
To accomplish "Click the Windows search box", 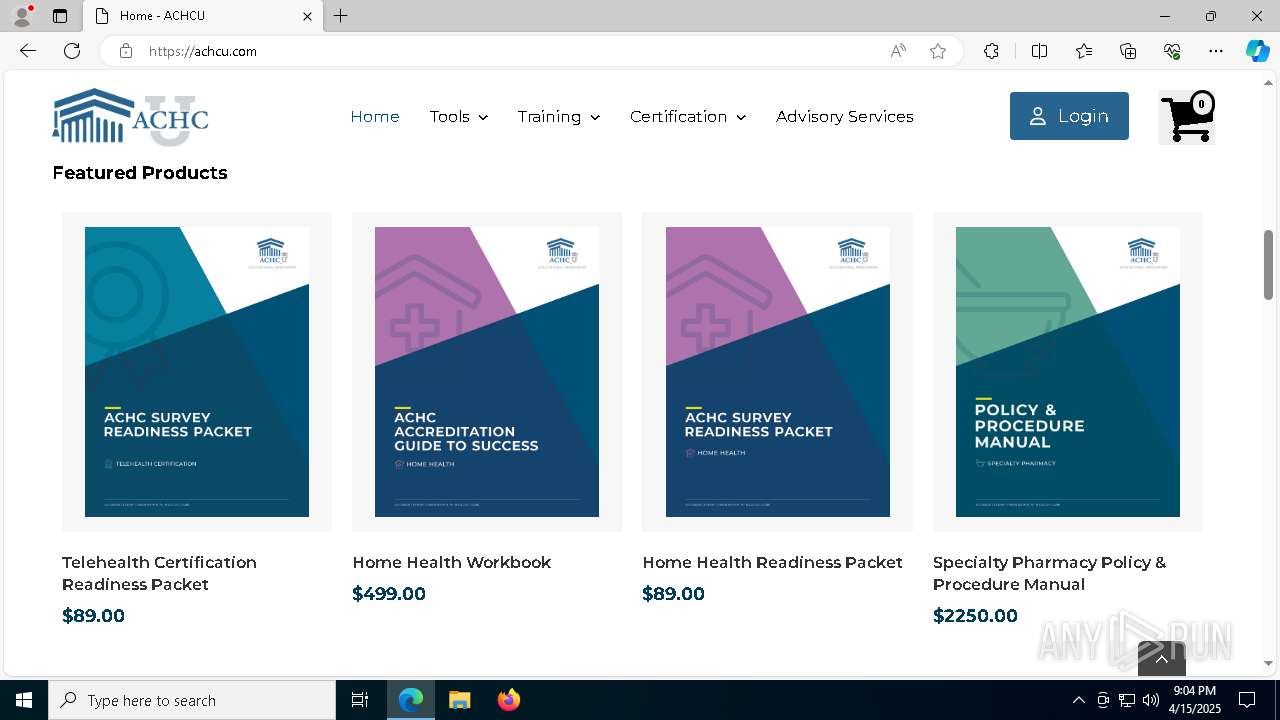I will (192, 700).
